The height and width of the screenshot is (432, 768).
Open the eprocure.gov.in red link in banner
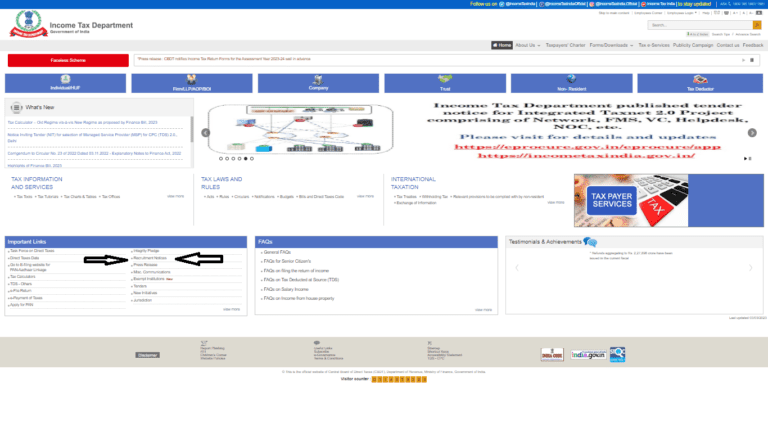(587, 147)
